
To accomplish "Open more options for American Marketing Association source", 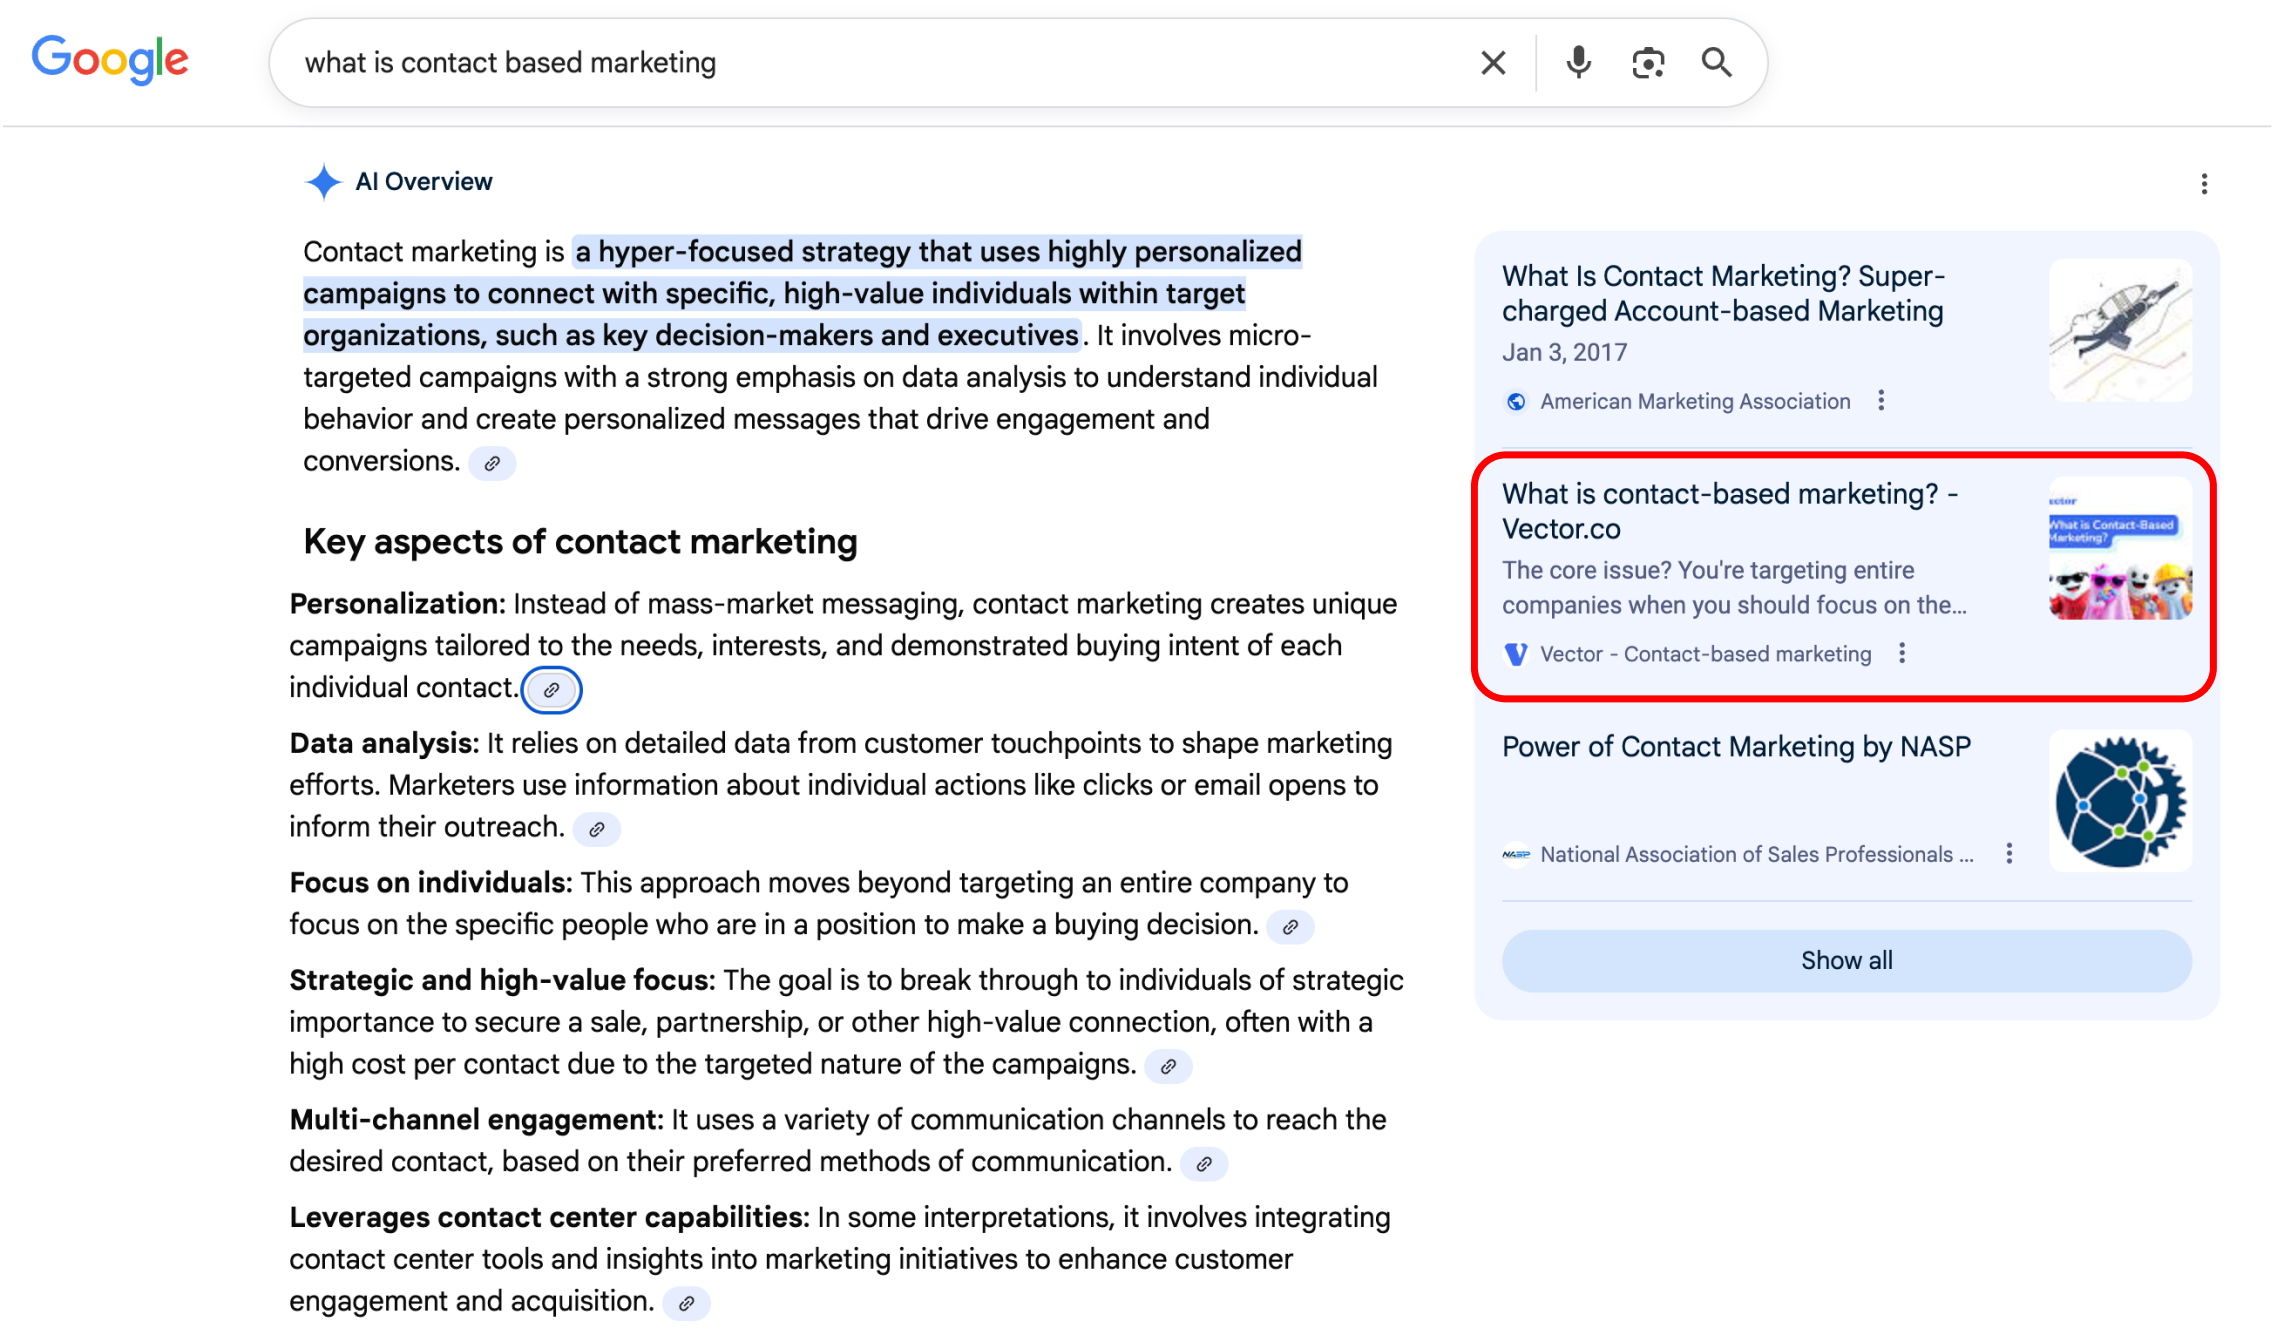I will point(1881,401).
